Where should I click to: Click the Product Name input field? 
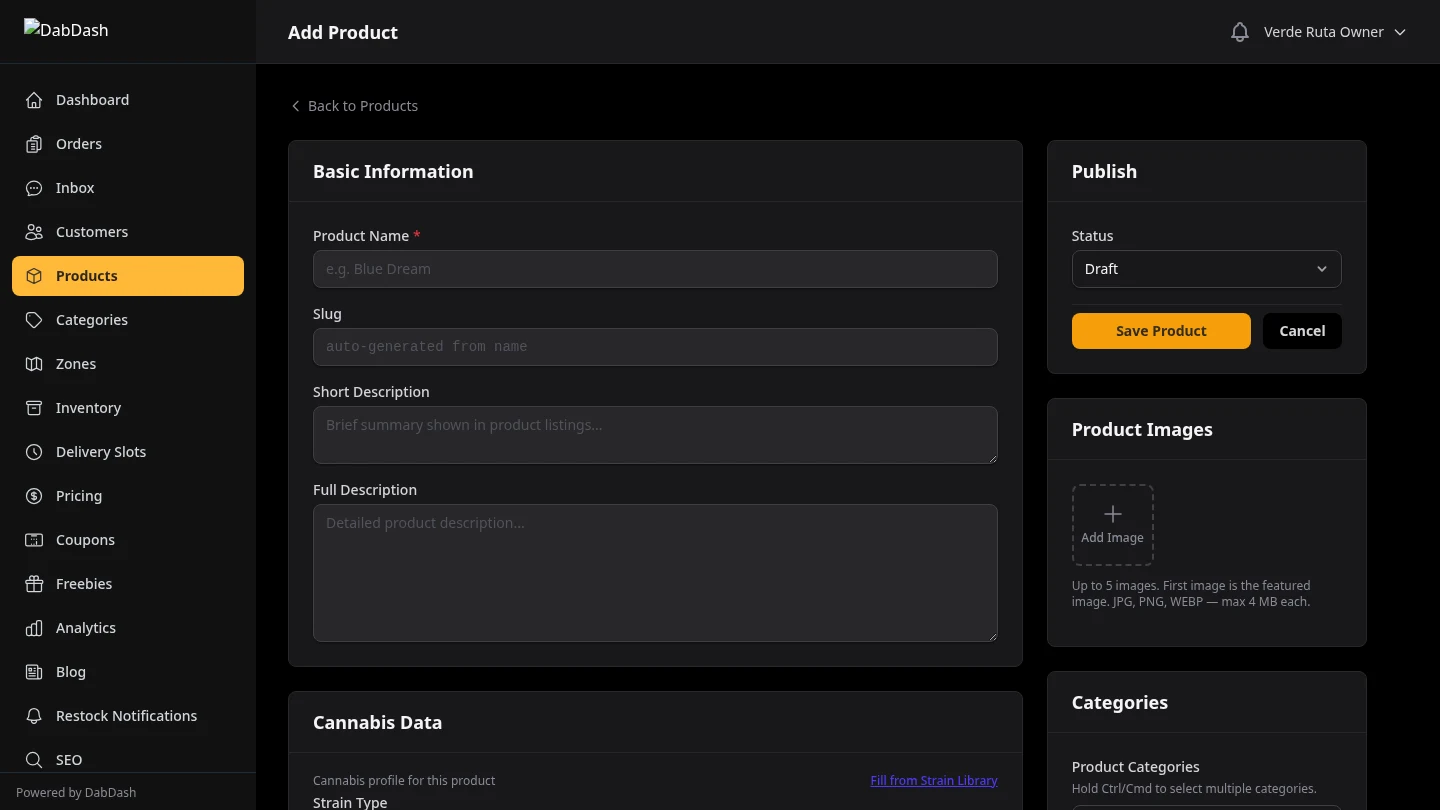[x=655, y=269]
